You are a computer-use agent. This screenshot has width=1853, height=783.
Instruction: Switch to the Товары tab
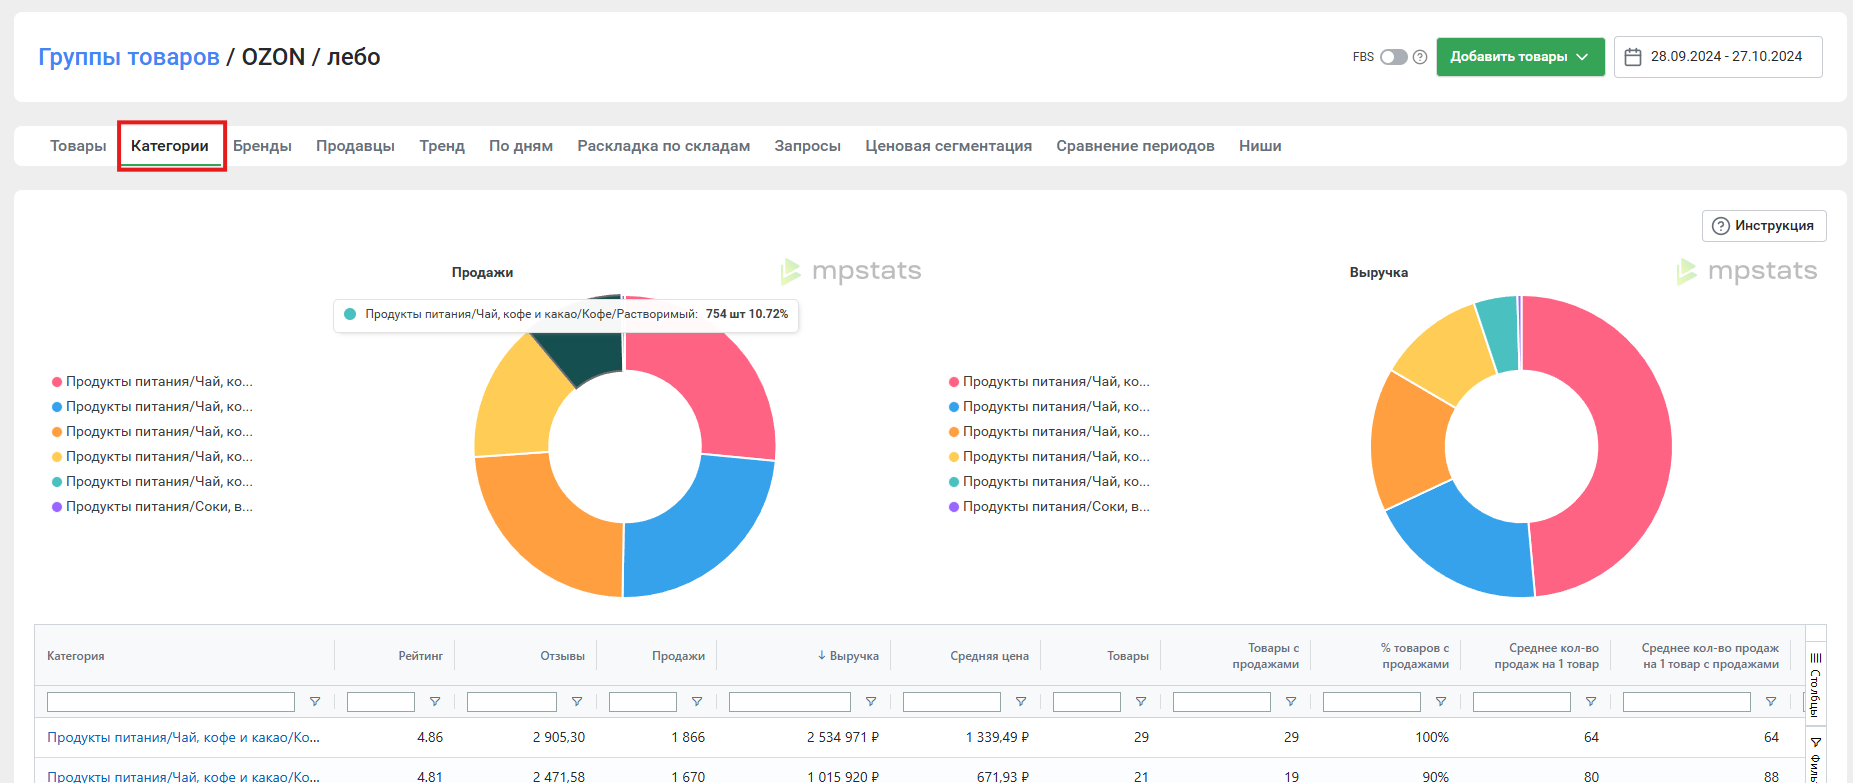(78, 146)
